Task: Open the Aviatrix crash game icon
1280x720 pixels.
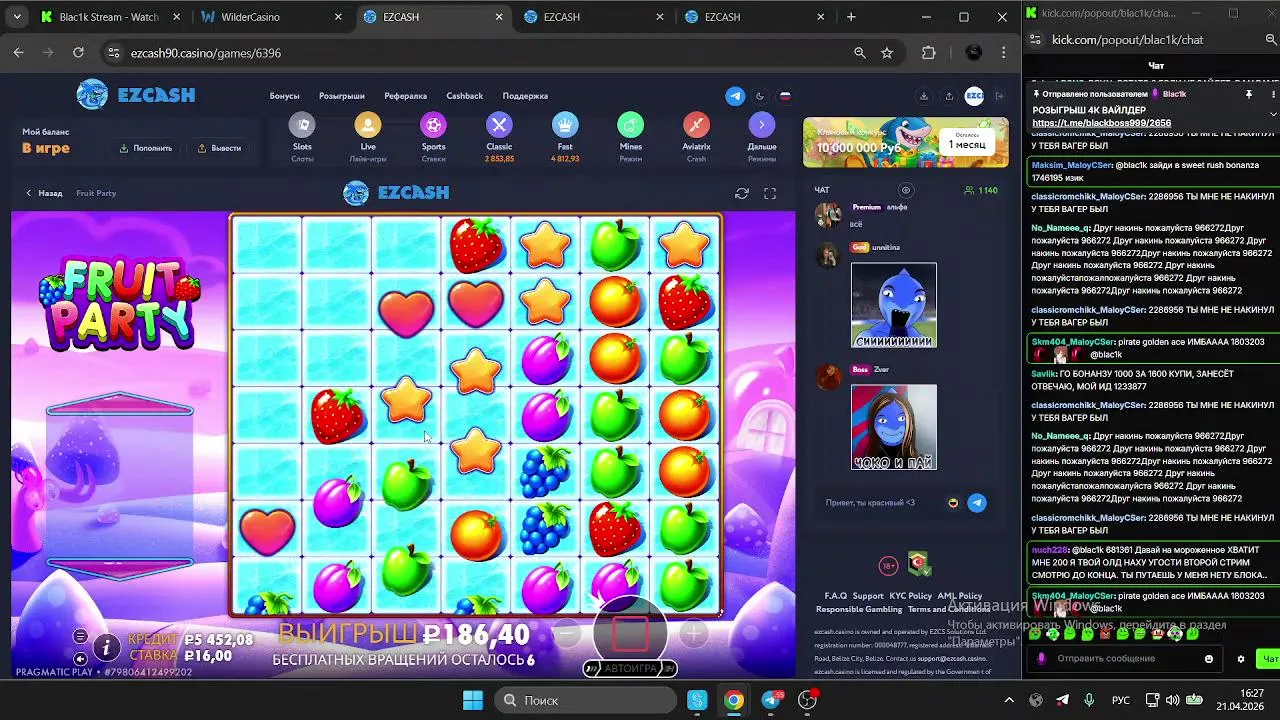Action: click(x=696, y=125)
